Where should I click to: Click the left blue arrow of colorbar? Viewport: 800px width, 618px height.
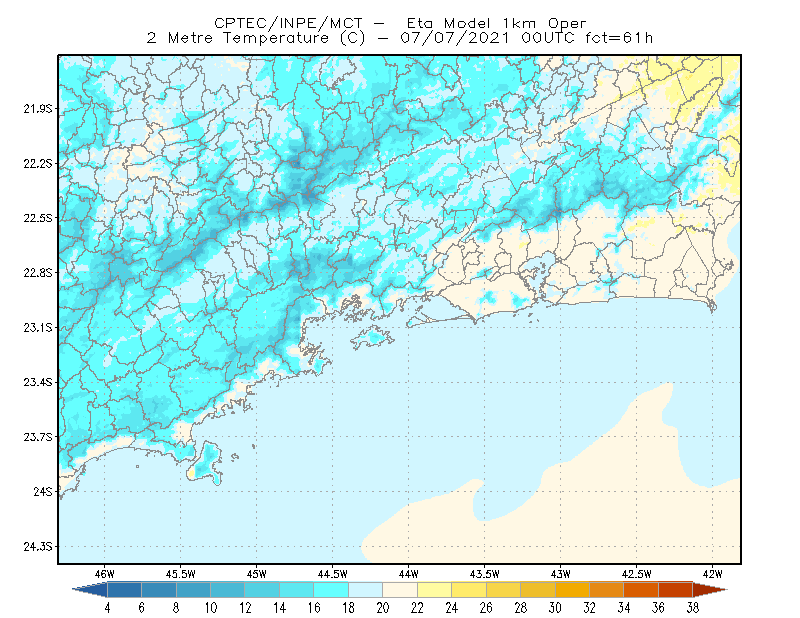point(90,590)
